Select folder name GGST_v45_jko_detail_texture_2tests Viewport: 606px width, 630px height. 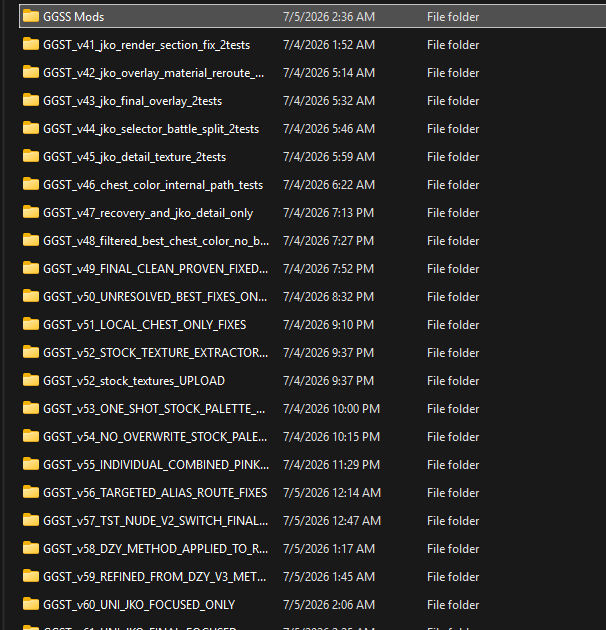click(x=135, y=157)
